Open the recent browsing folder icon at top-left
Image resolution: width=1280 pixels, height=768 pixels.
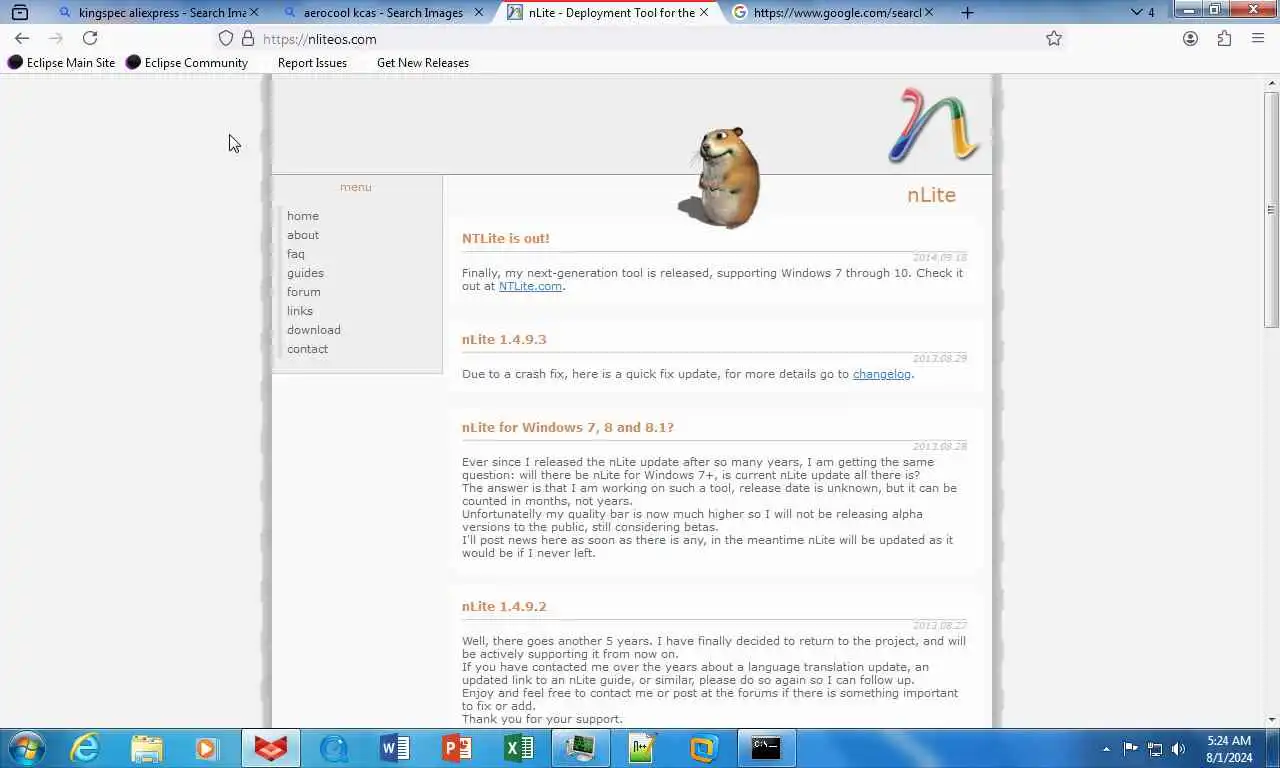[19, 12]
